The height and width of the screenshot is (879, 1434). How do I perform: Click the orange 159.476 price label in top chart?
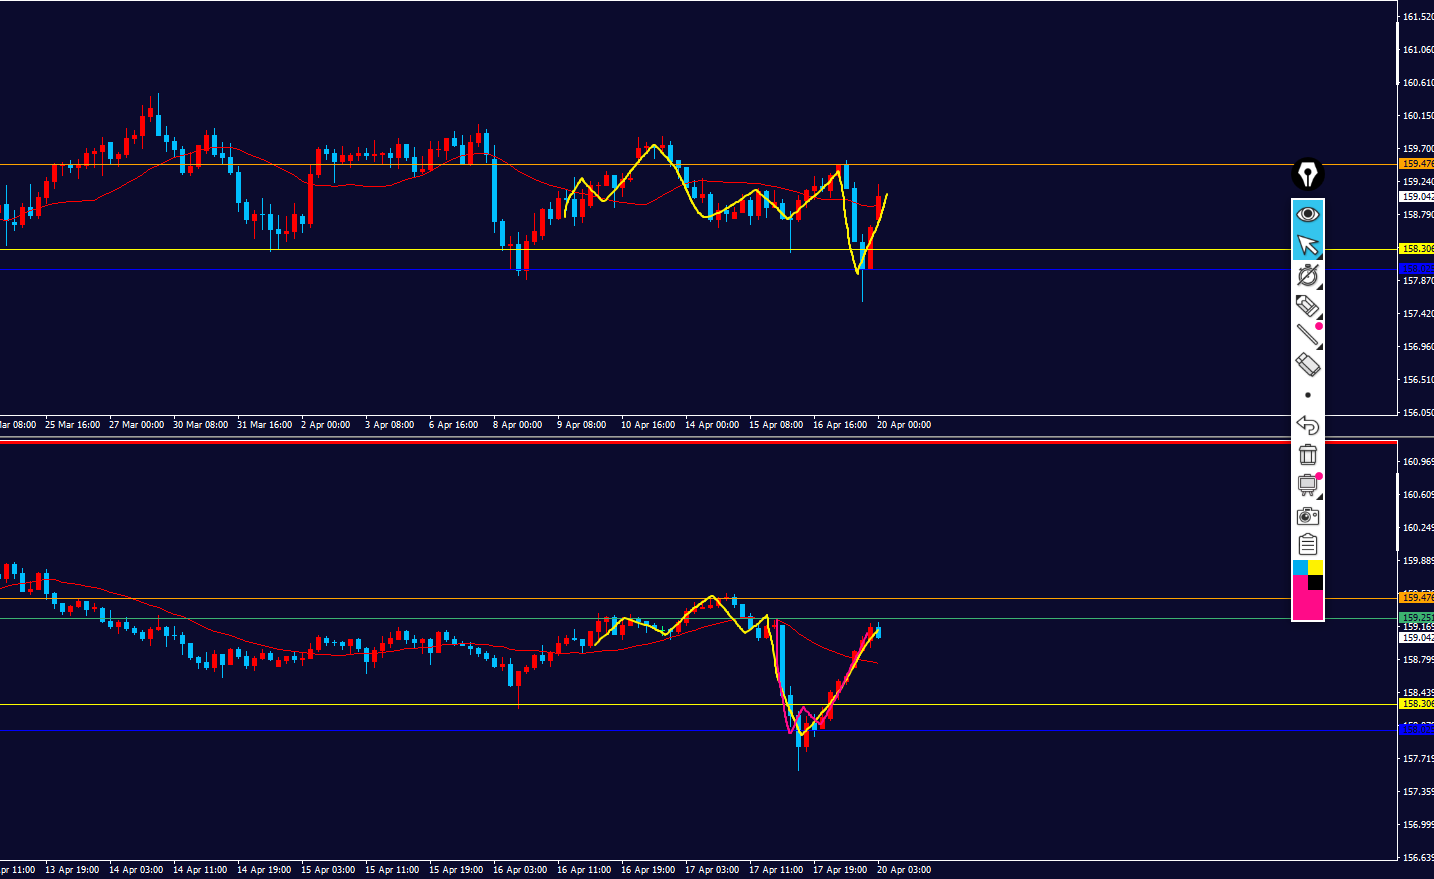click(x=1417, y=164)
